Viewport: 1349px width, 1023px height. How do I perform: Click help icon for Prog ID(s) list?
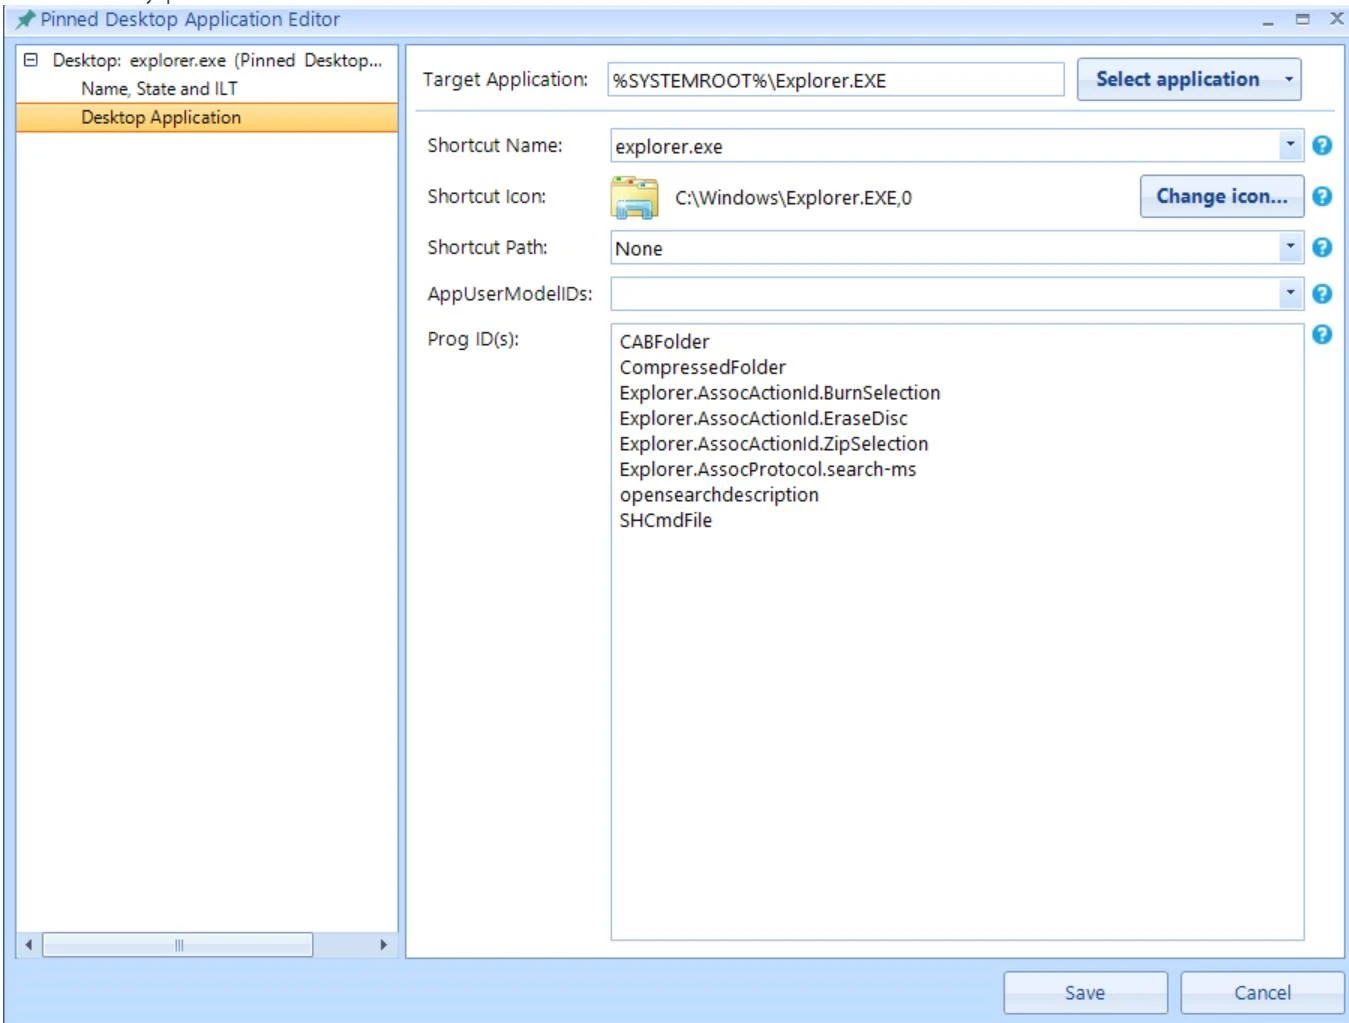[x=1321, y=335]
